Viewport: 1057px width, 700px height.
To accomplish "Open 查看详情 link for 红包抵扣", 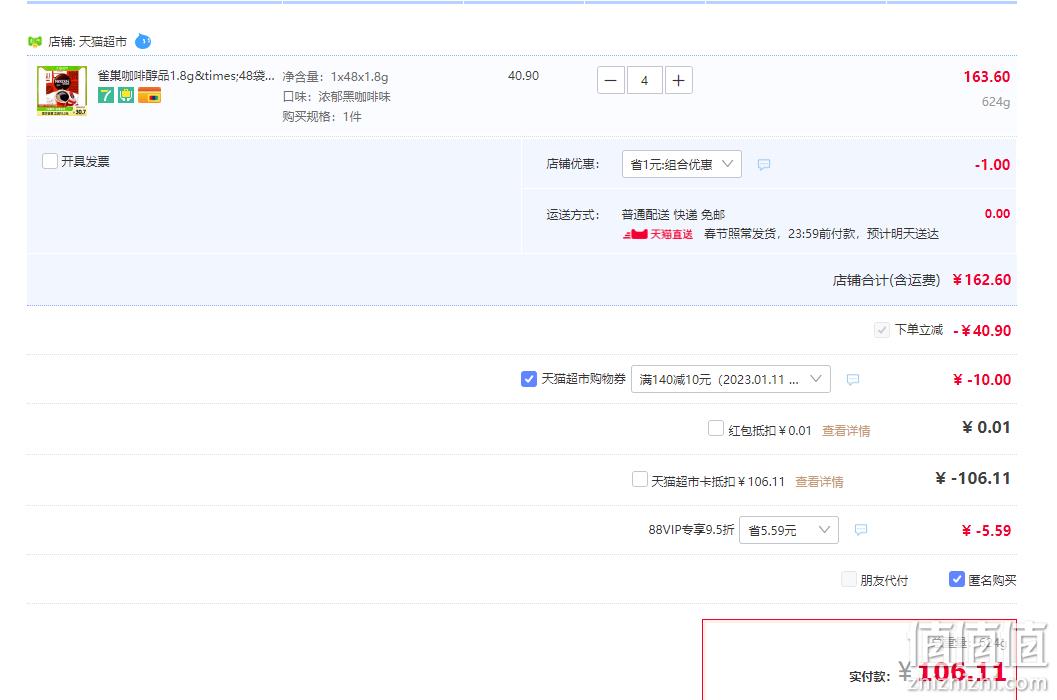I will pyautogui.click(x=846, y=430).
